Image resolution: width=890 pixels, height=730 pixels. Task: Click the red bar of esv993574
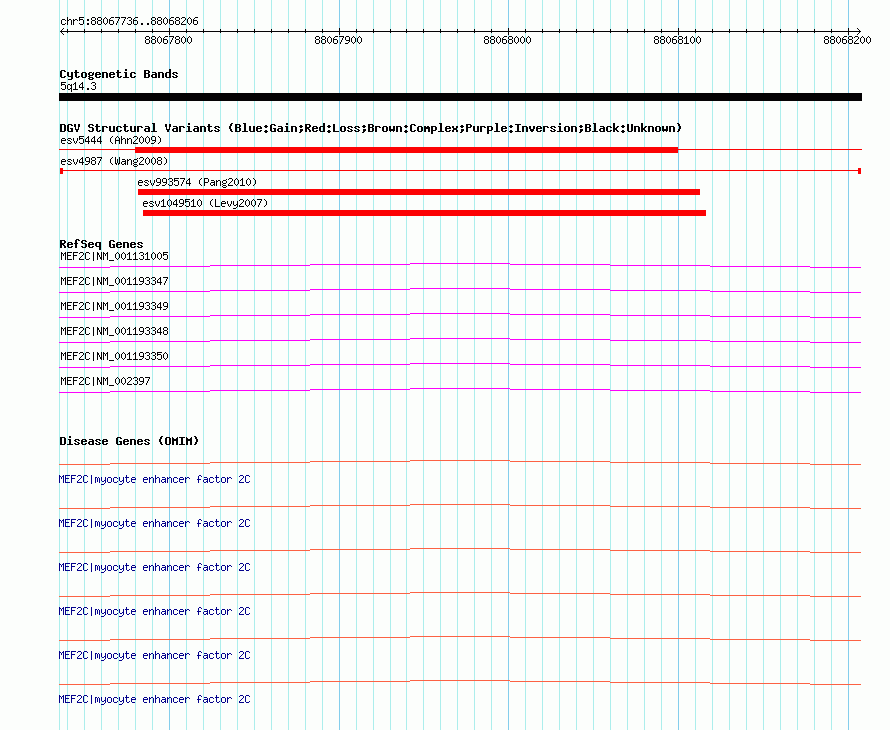419,192
